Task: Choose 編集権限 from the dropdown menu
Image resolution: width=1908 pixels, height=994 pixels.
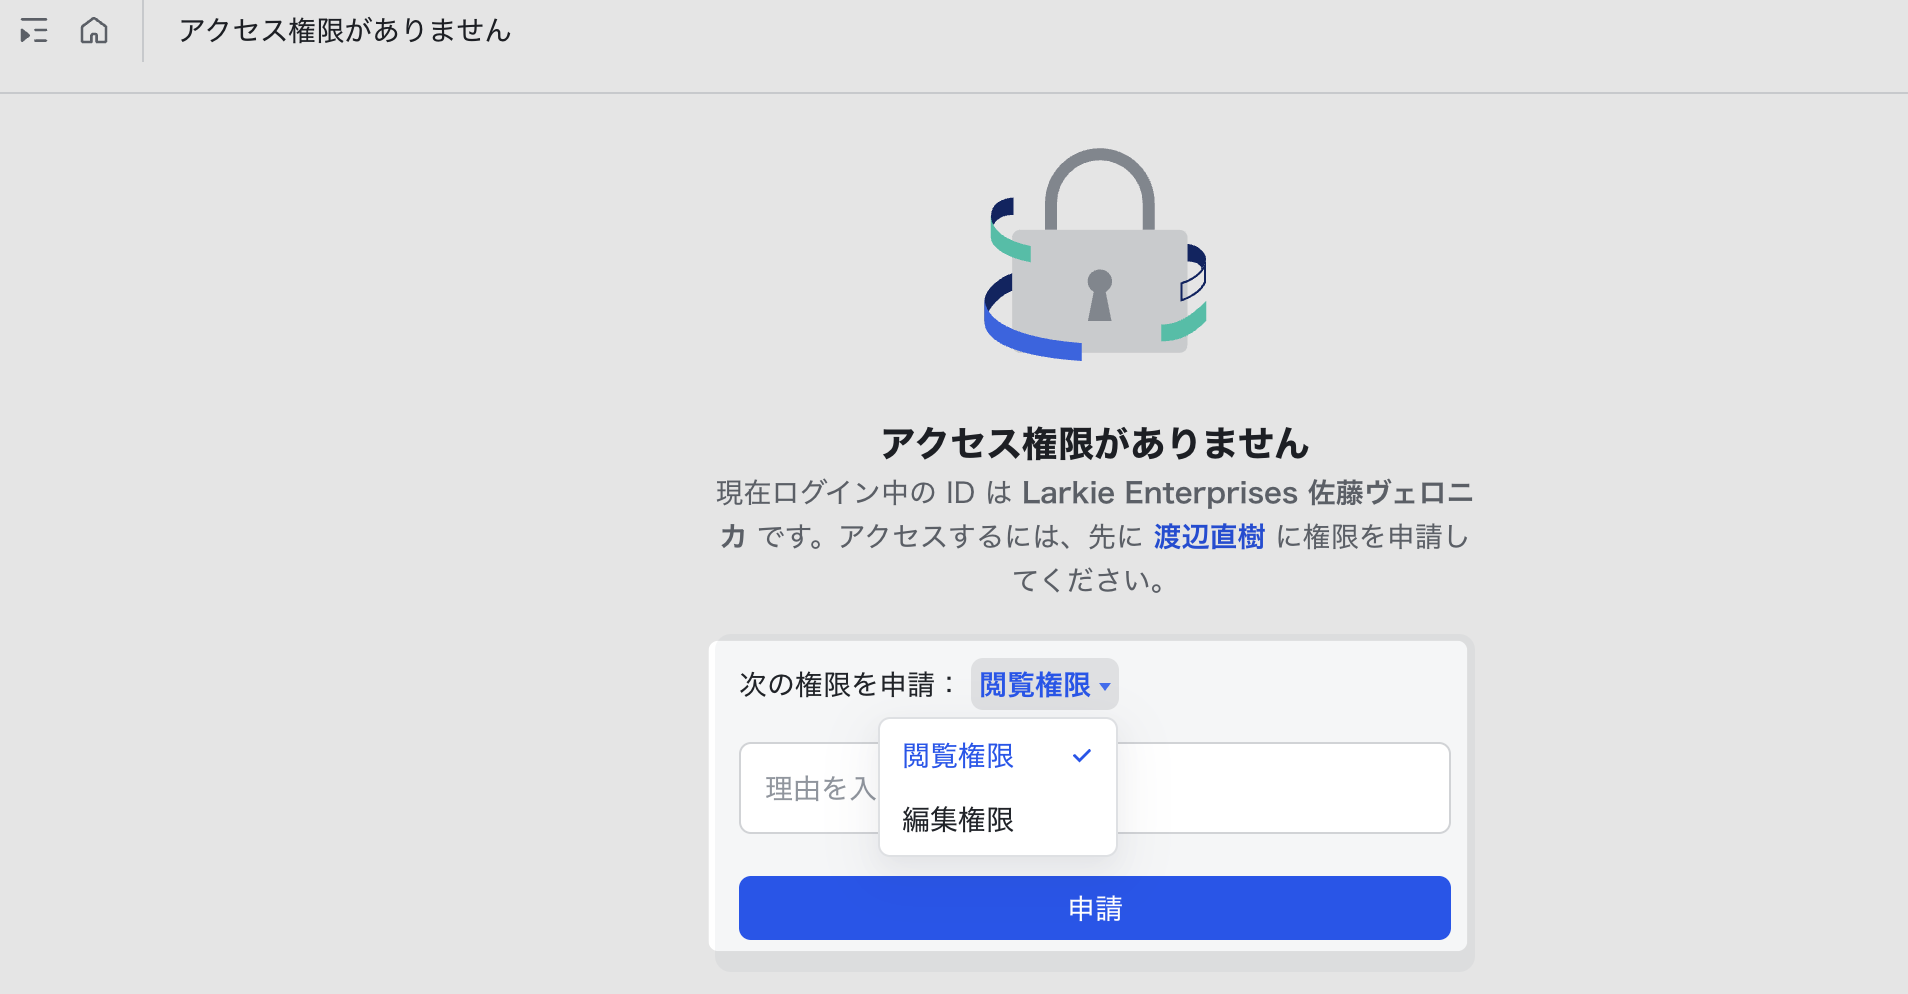Action: tap(958, 820)
